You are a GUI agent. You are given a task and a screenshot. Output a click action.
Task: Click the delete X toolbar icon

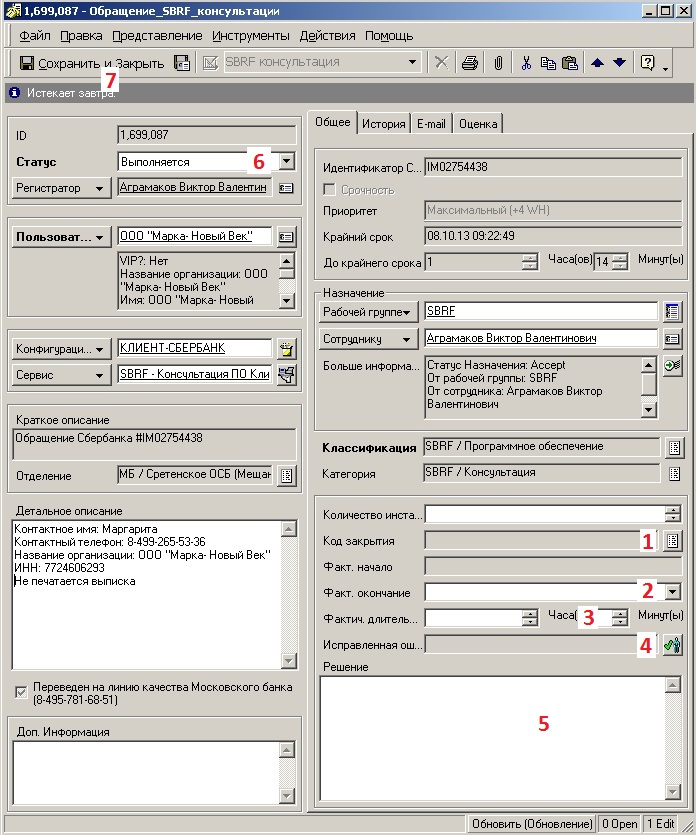(x=441, y=63)
